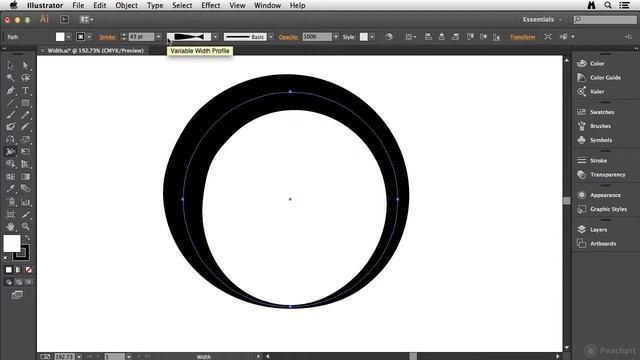Viewport: 640px width, 360px height.
Task: Switch to the Width.ai document tab
Action: (x=96, y=51)
